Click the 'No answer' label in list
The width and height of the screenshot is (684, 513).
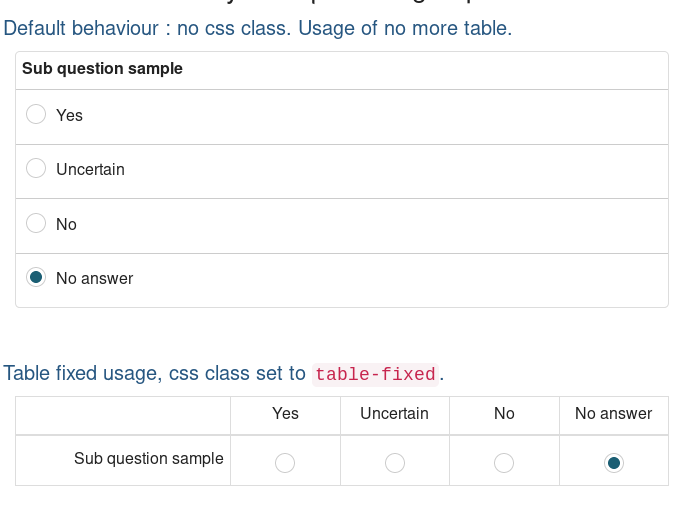pyautogui.click(x=95, y=279)
